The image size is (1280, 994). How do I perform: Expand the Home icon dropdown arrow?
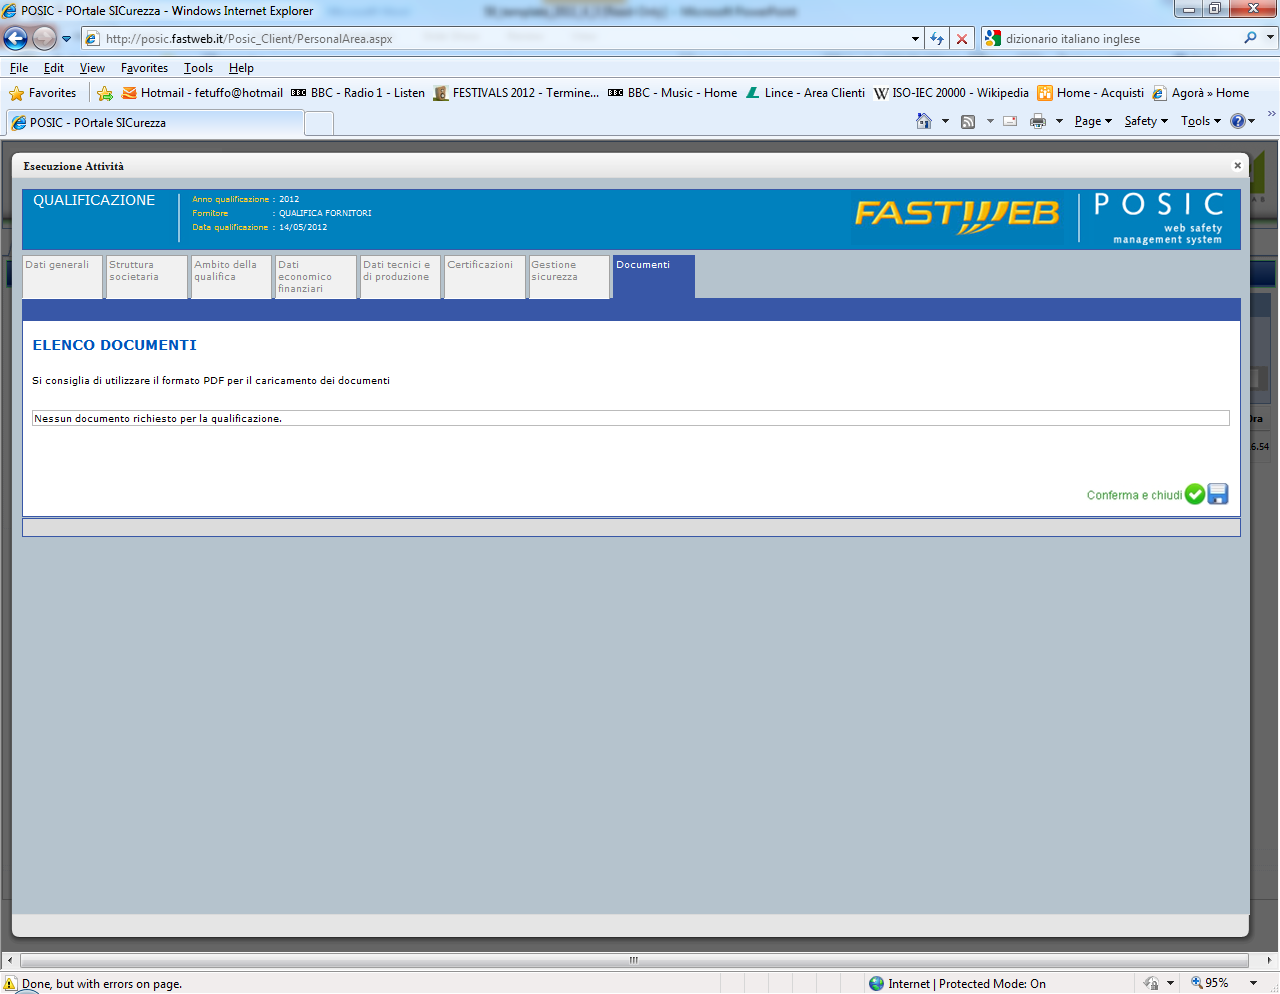[945, 121]
